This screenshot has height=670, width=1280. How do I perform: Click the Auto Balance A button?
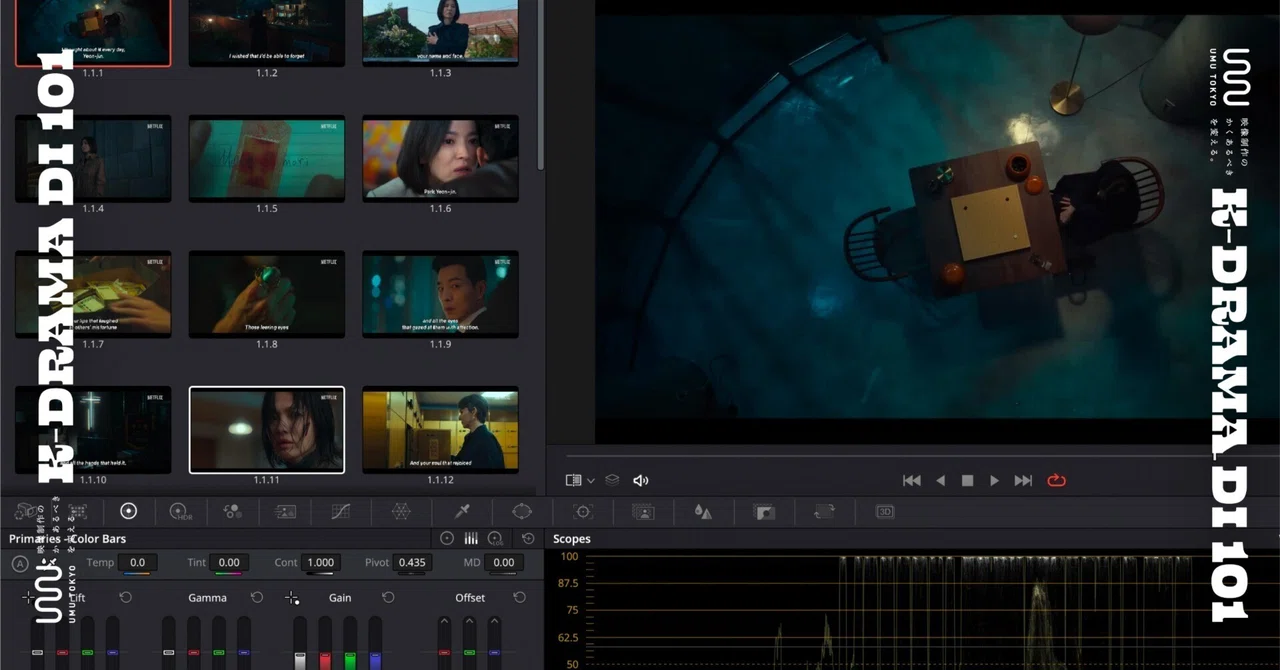(20, 563)
